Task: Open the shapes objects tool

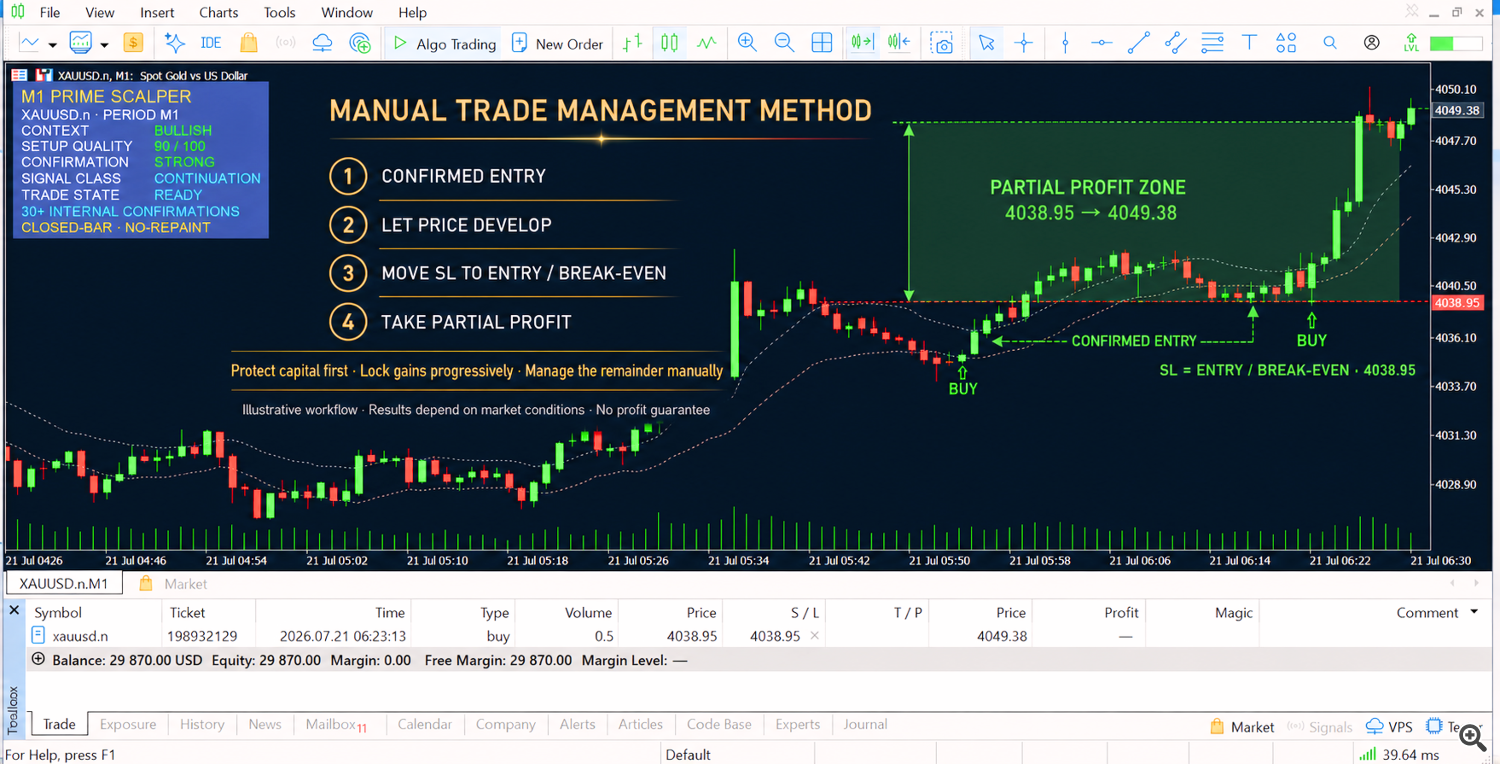Action: pos(1286,43)
